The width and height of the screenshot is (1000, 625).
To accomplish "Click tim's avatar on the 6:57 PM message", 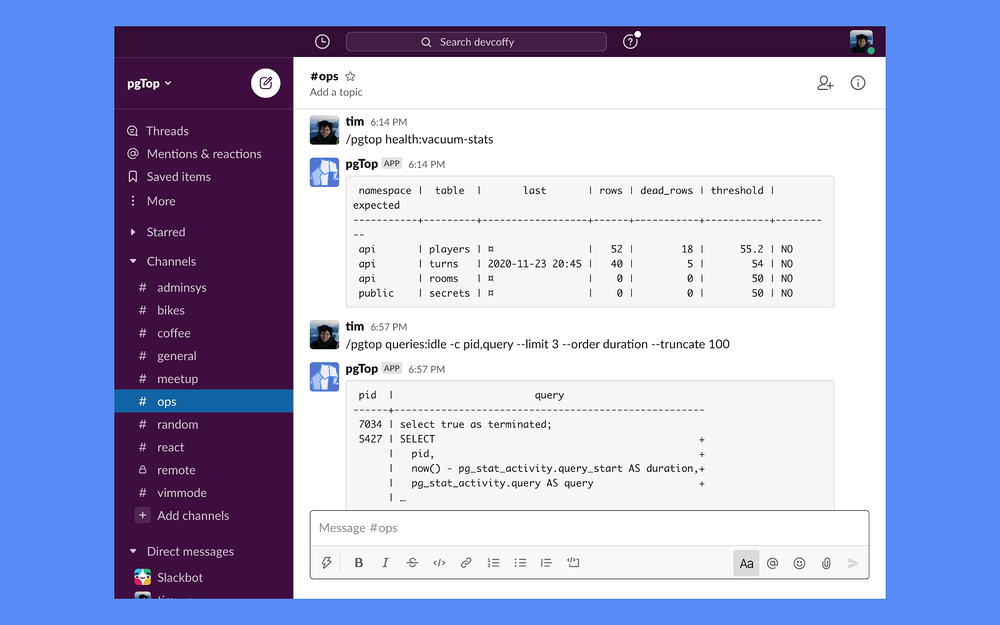I will 324,335.
